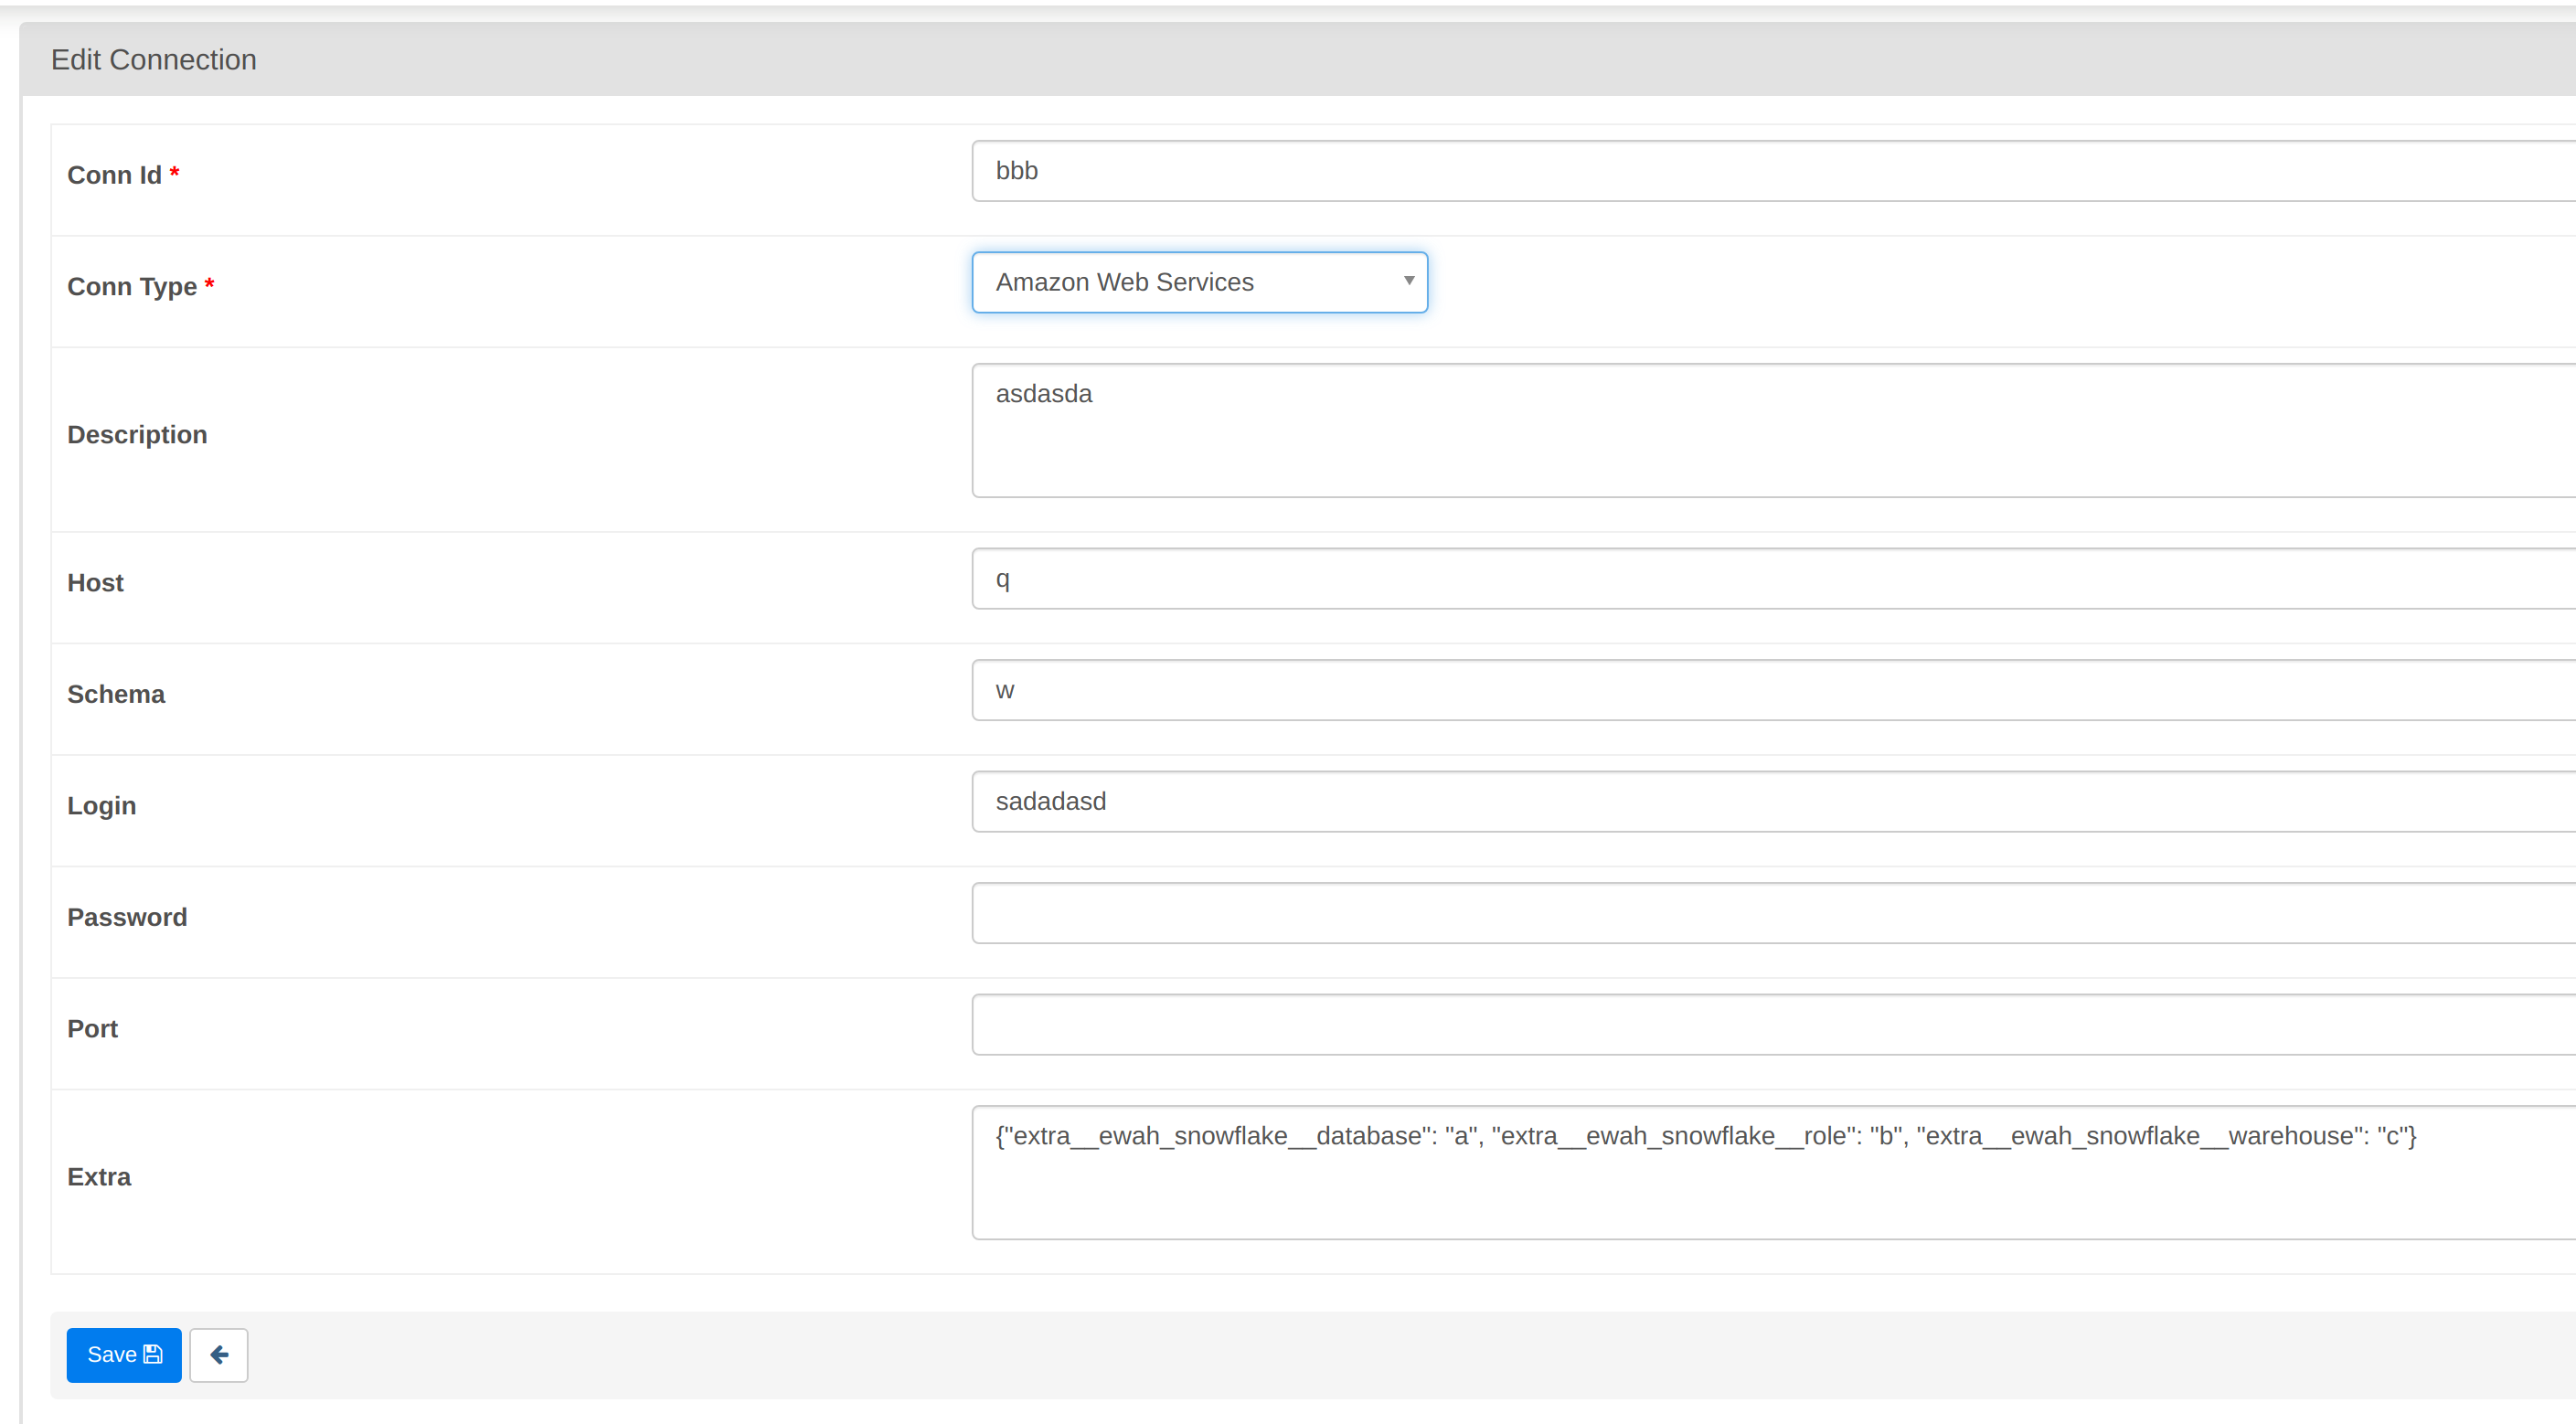The height and width of the screenshot is (1424, 2576).
Task: Click the Extra field label
Action: [99, 1176]
